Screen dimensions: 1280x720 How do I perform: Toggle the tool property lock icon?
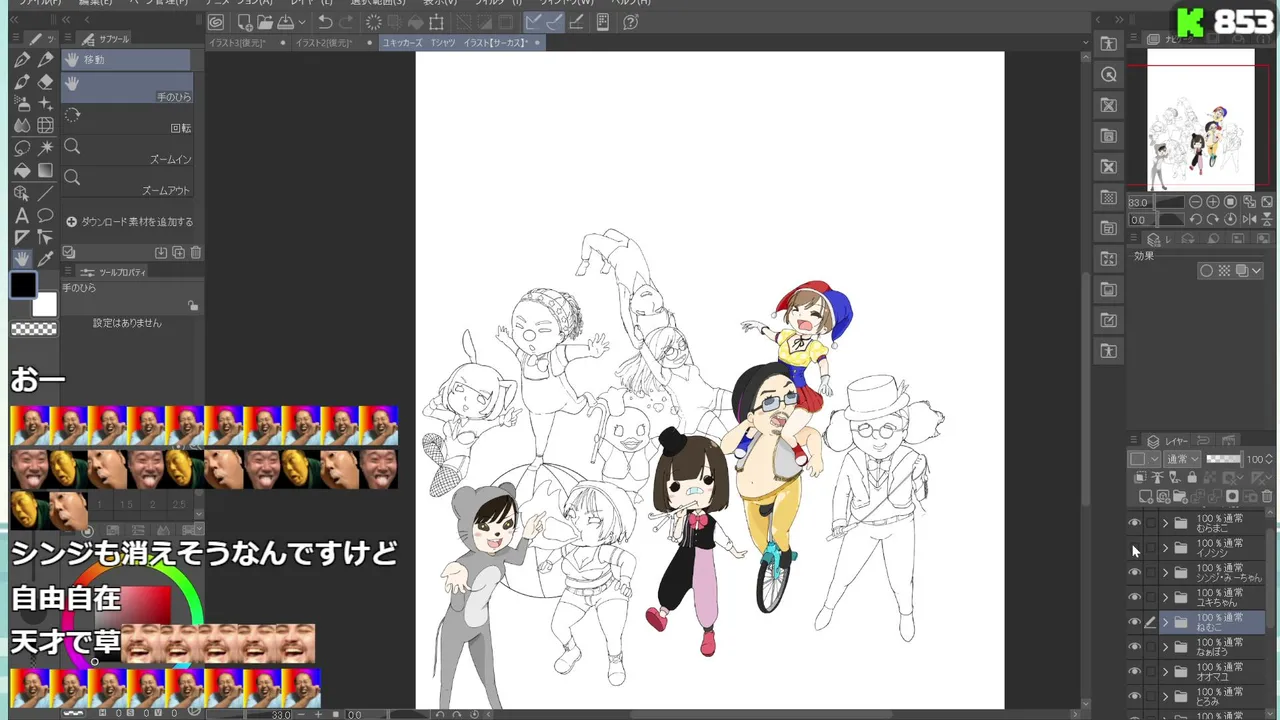pos(193,306)
